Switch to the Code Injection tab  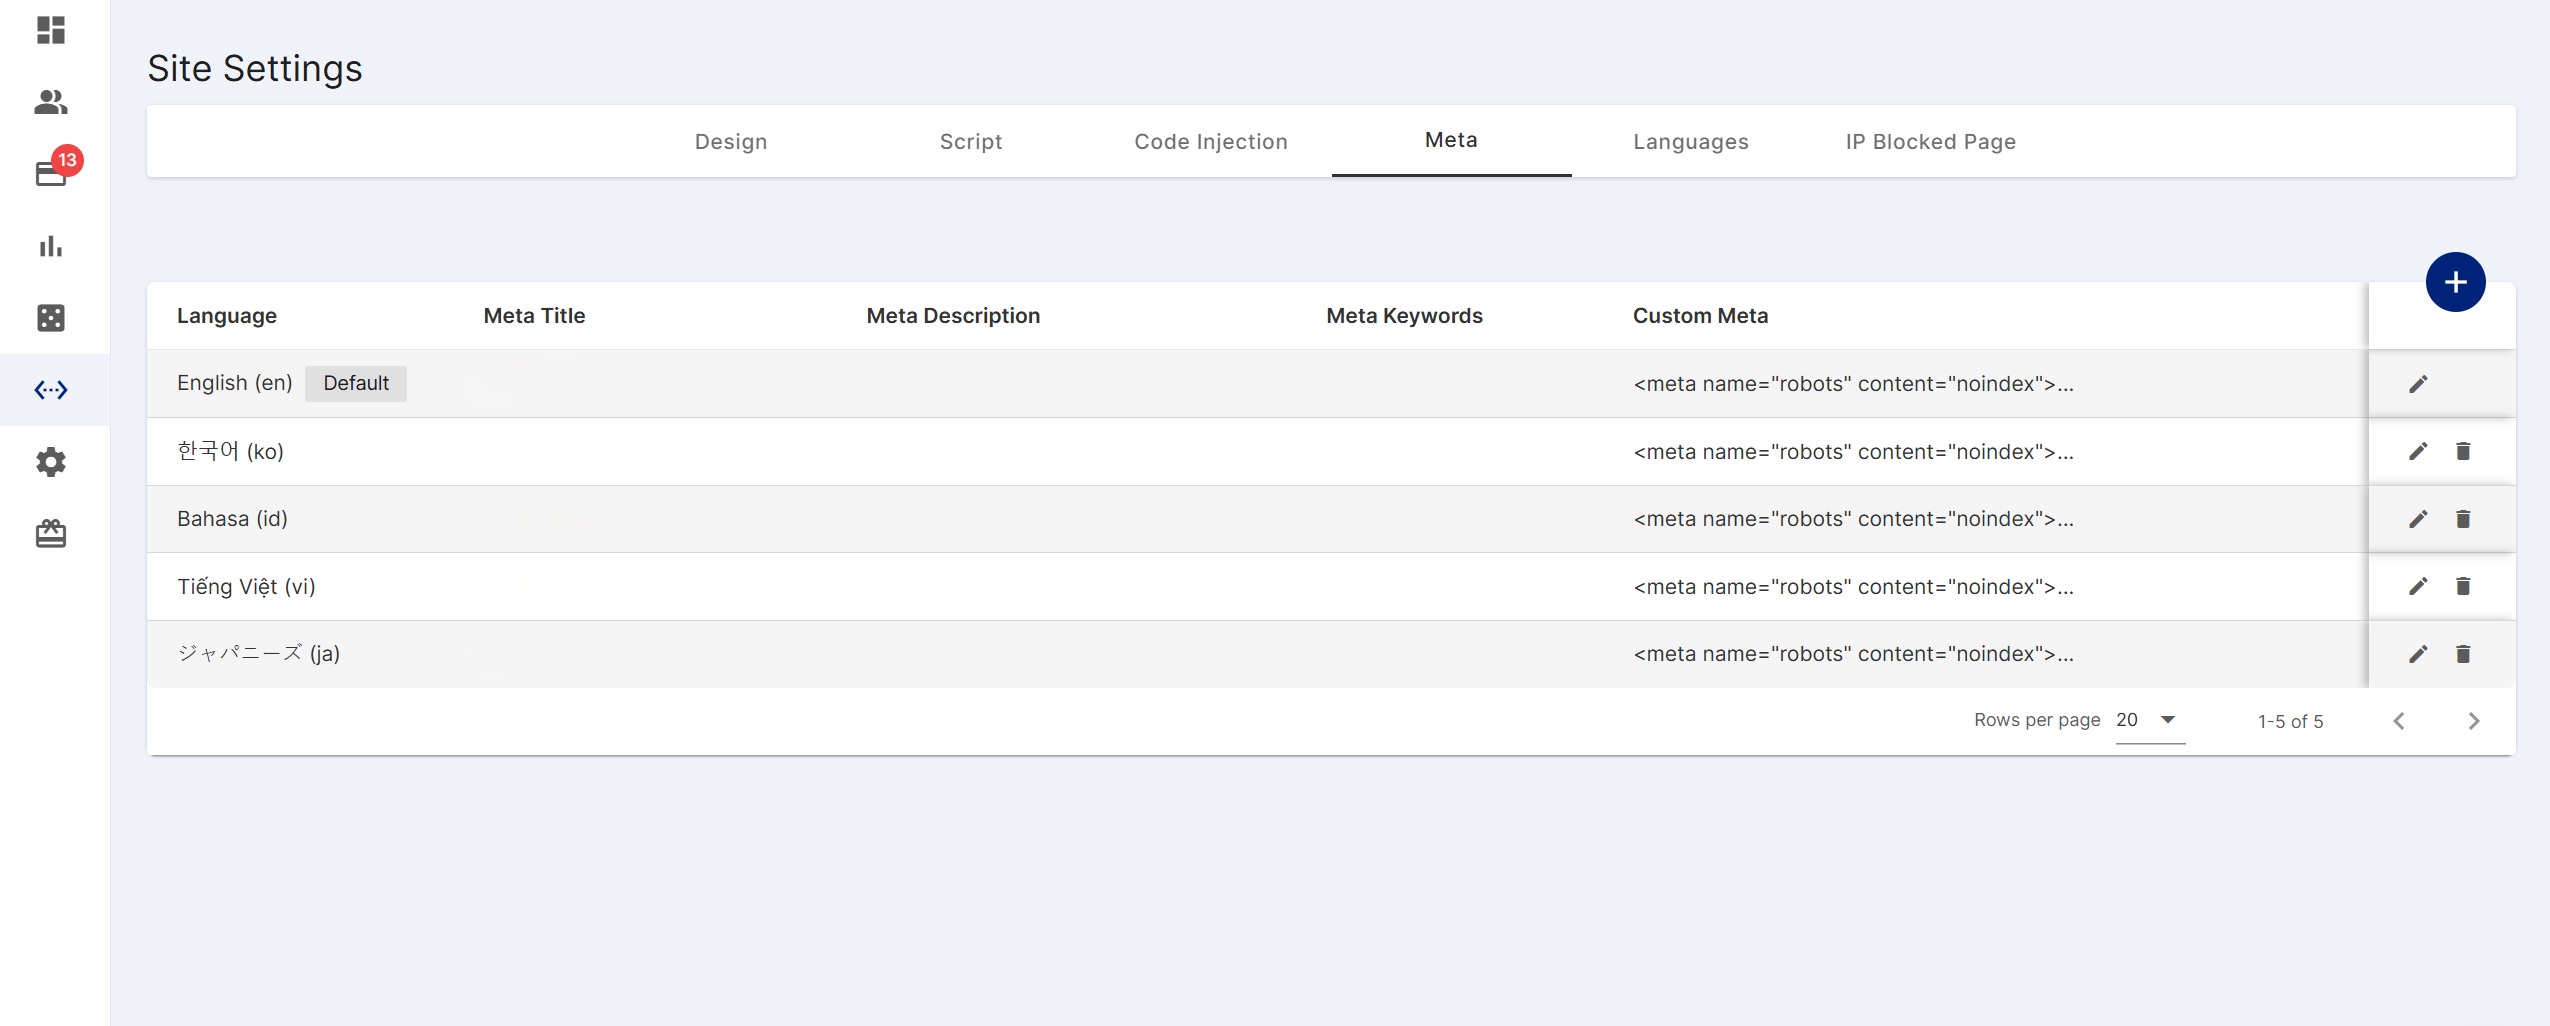(1211, 142)
